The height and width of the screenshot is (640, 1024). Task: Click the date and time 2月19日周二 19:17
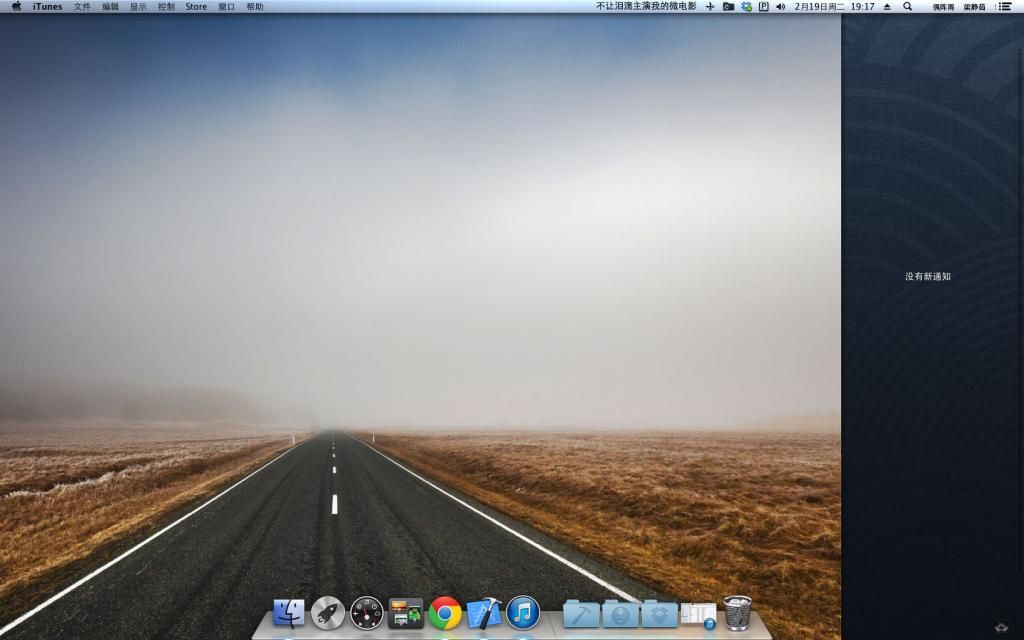point(834,6)
